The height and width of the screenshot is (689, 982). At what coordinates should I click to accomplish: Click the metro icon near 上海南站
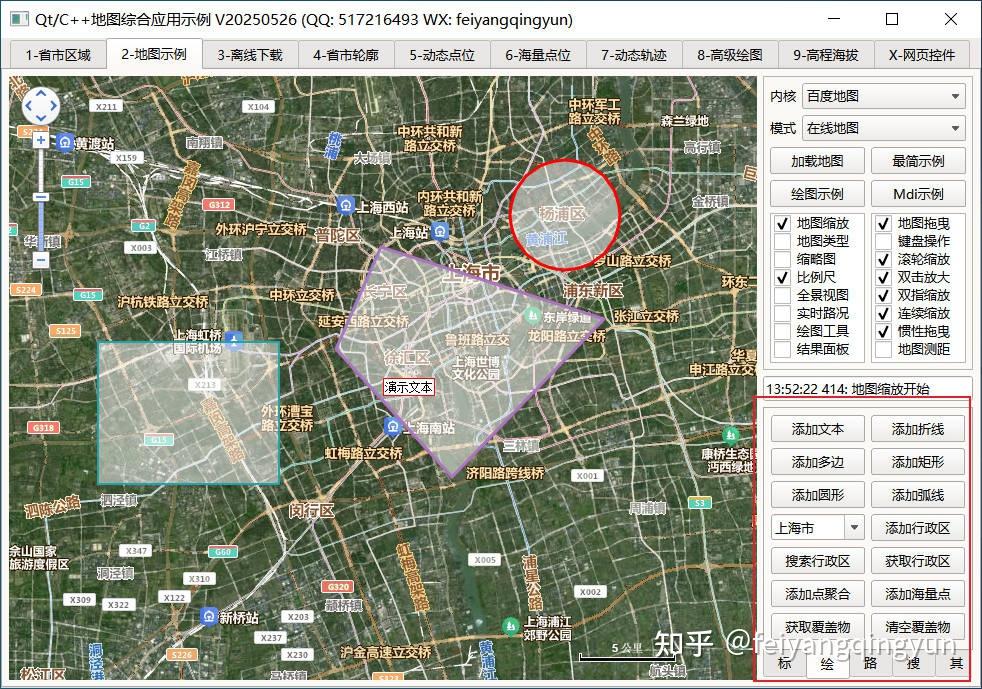392,425
